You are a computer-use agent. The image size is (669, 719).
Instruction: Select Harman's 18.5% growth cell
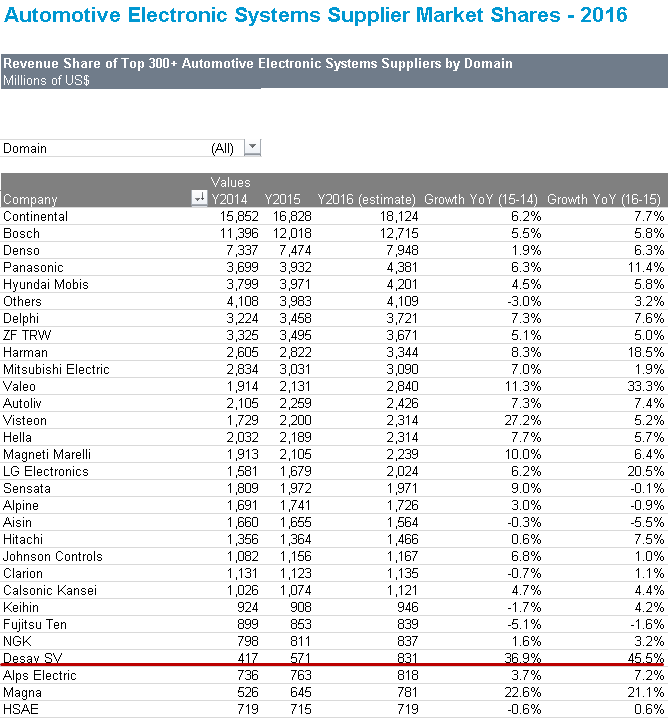[646, 352]
